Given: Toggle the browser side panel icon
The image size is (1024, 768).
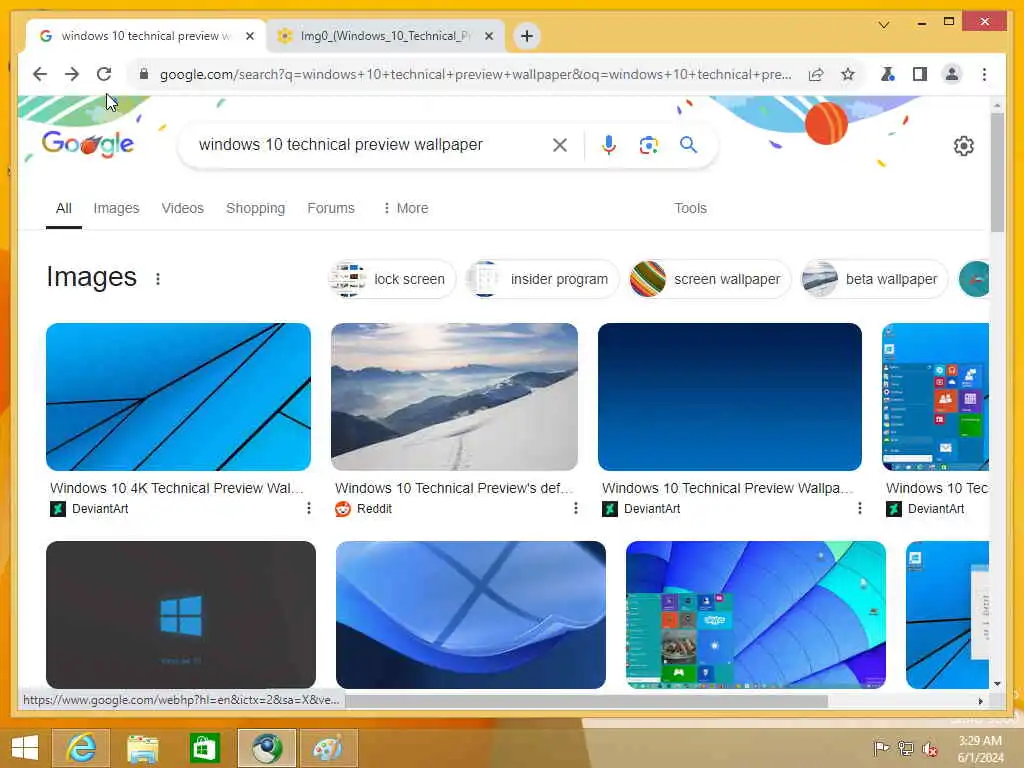Looking at the screenshot, I should pos(920,74).
